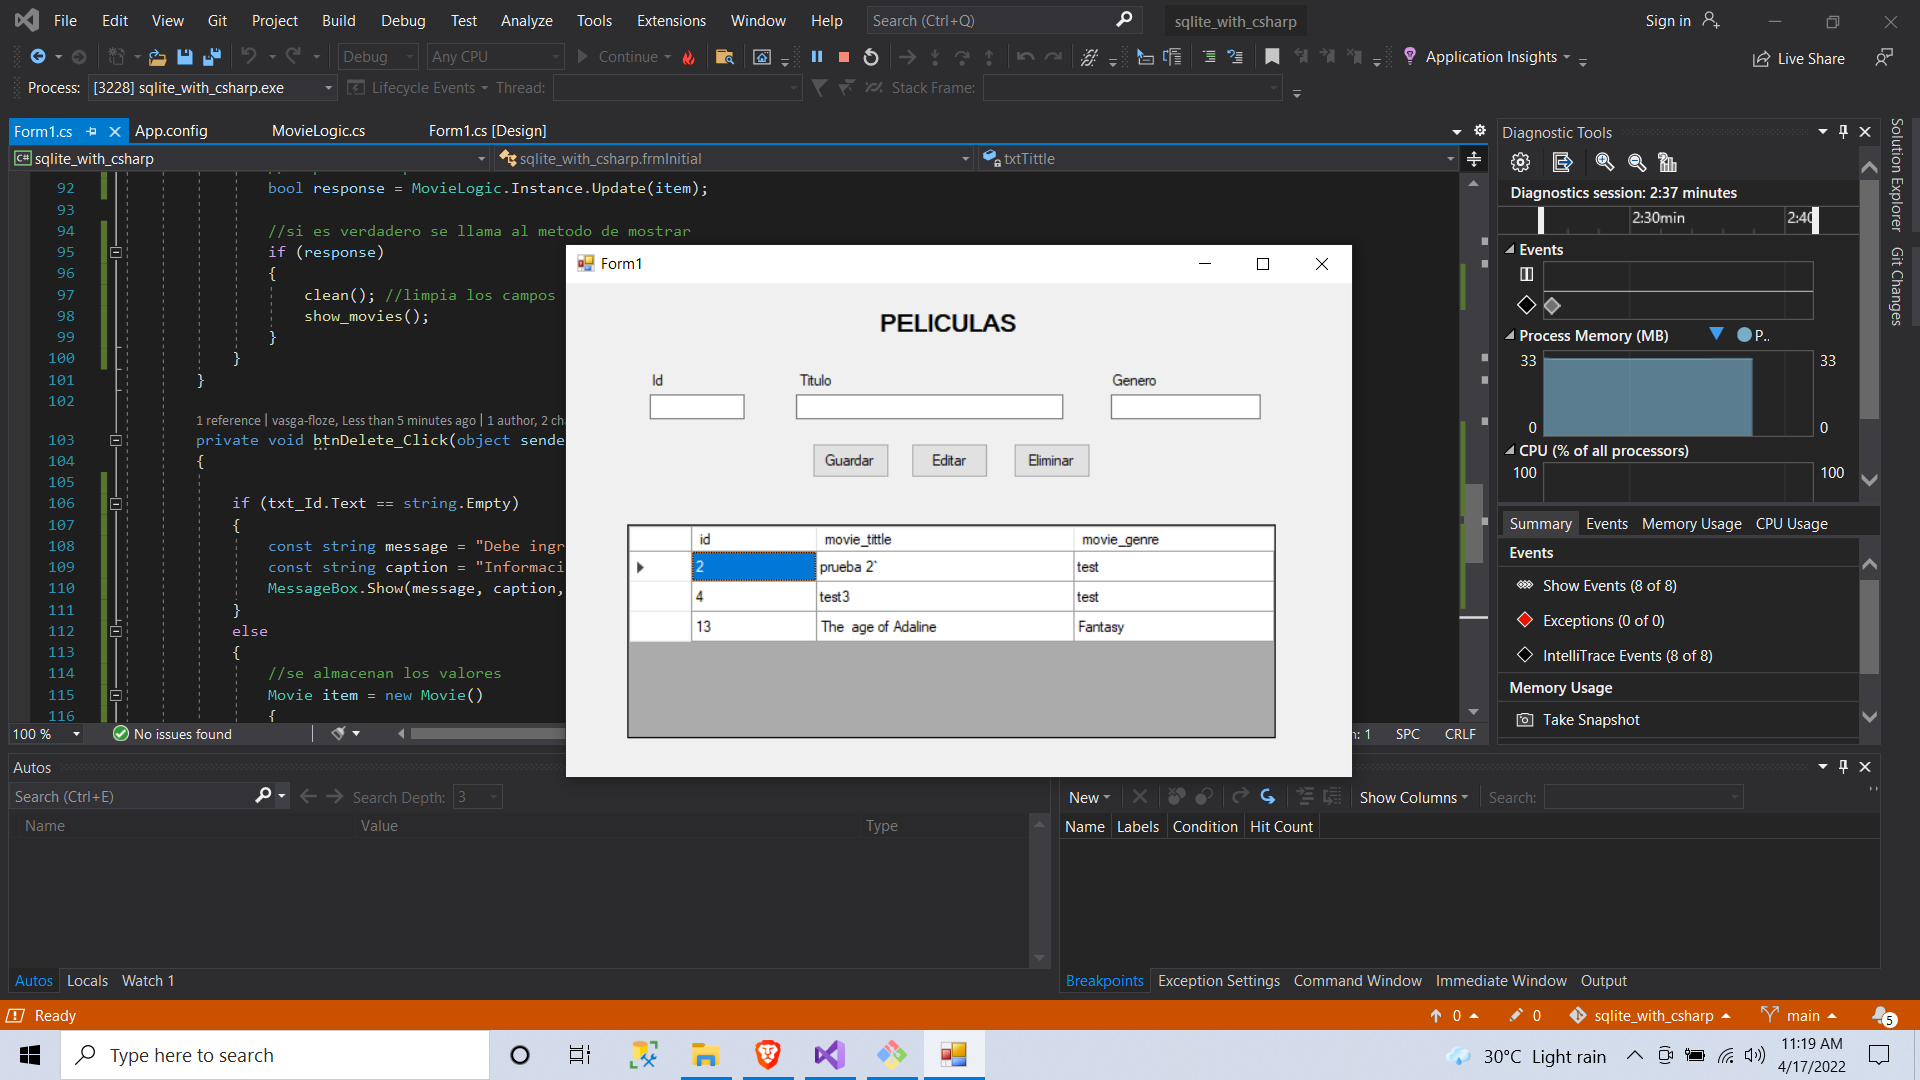This screenshot has height=1080, width=1920.
Task: Open the Debug configuration dropdown
Action: point(378,57)
